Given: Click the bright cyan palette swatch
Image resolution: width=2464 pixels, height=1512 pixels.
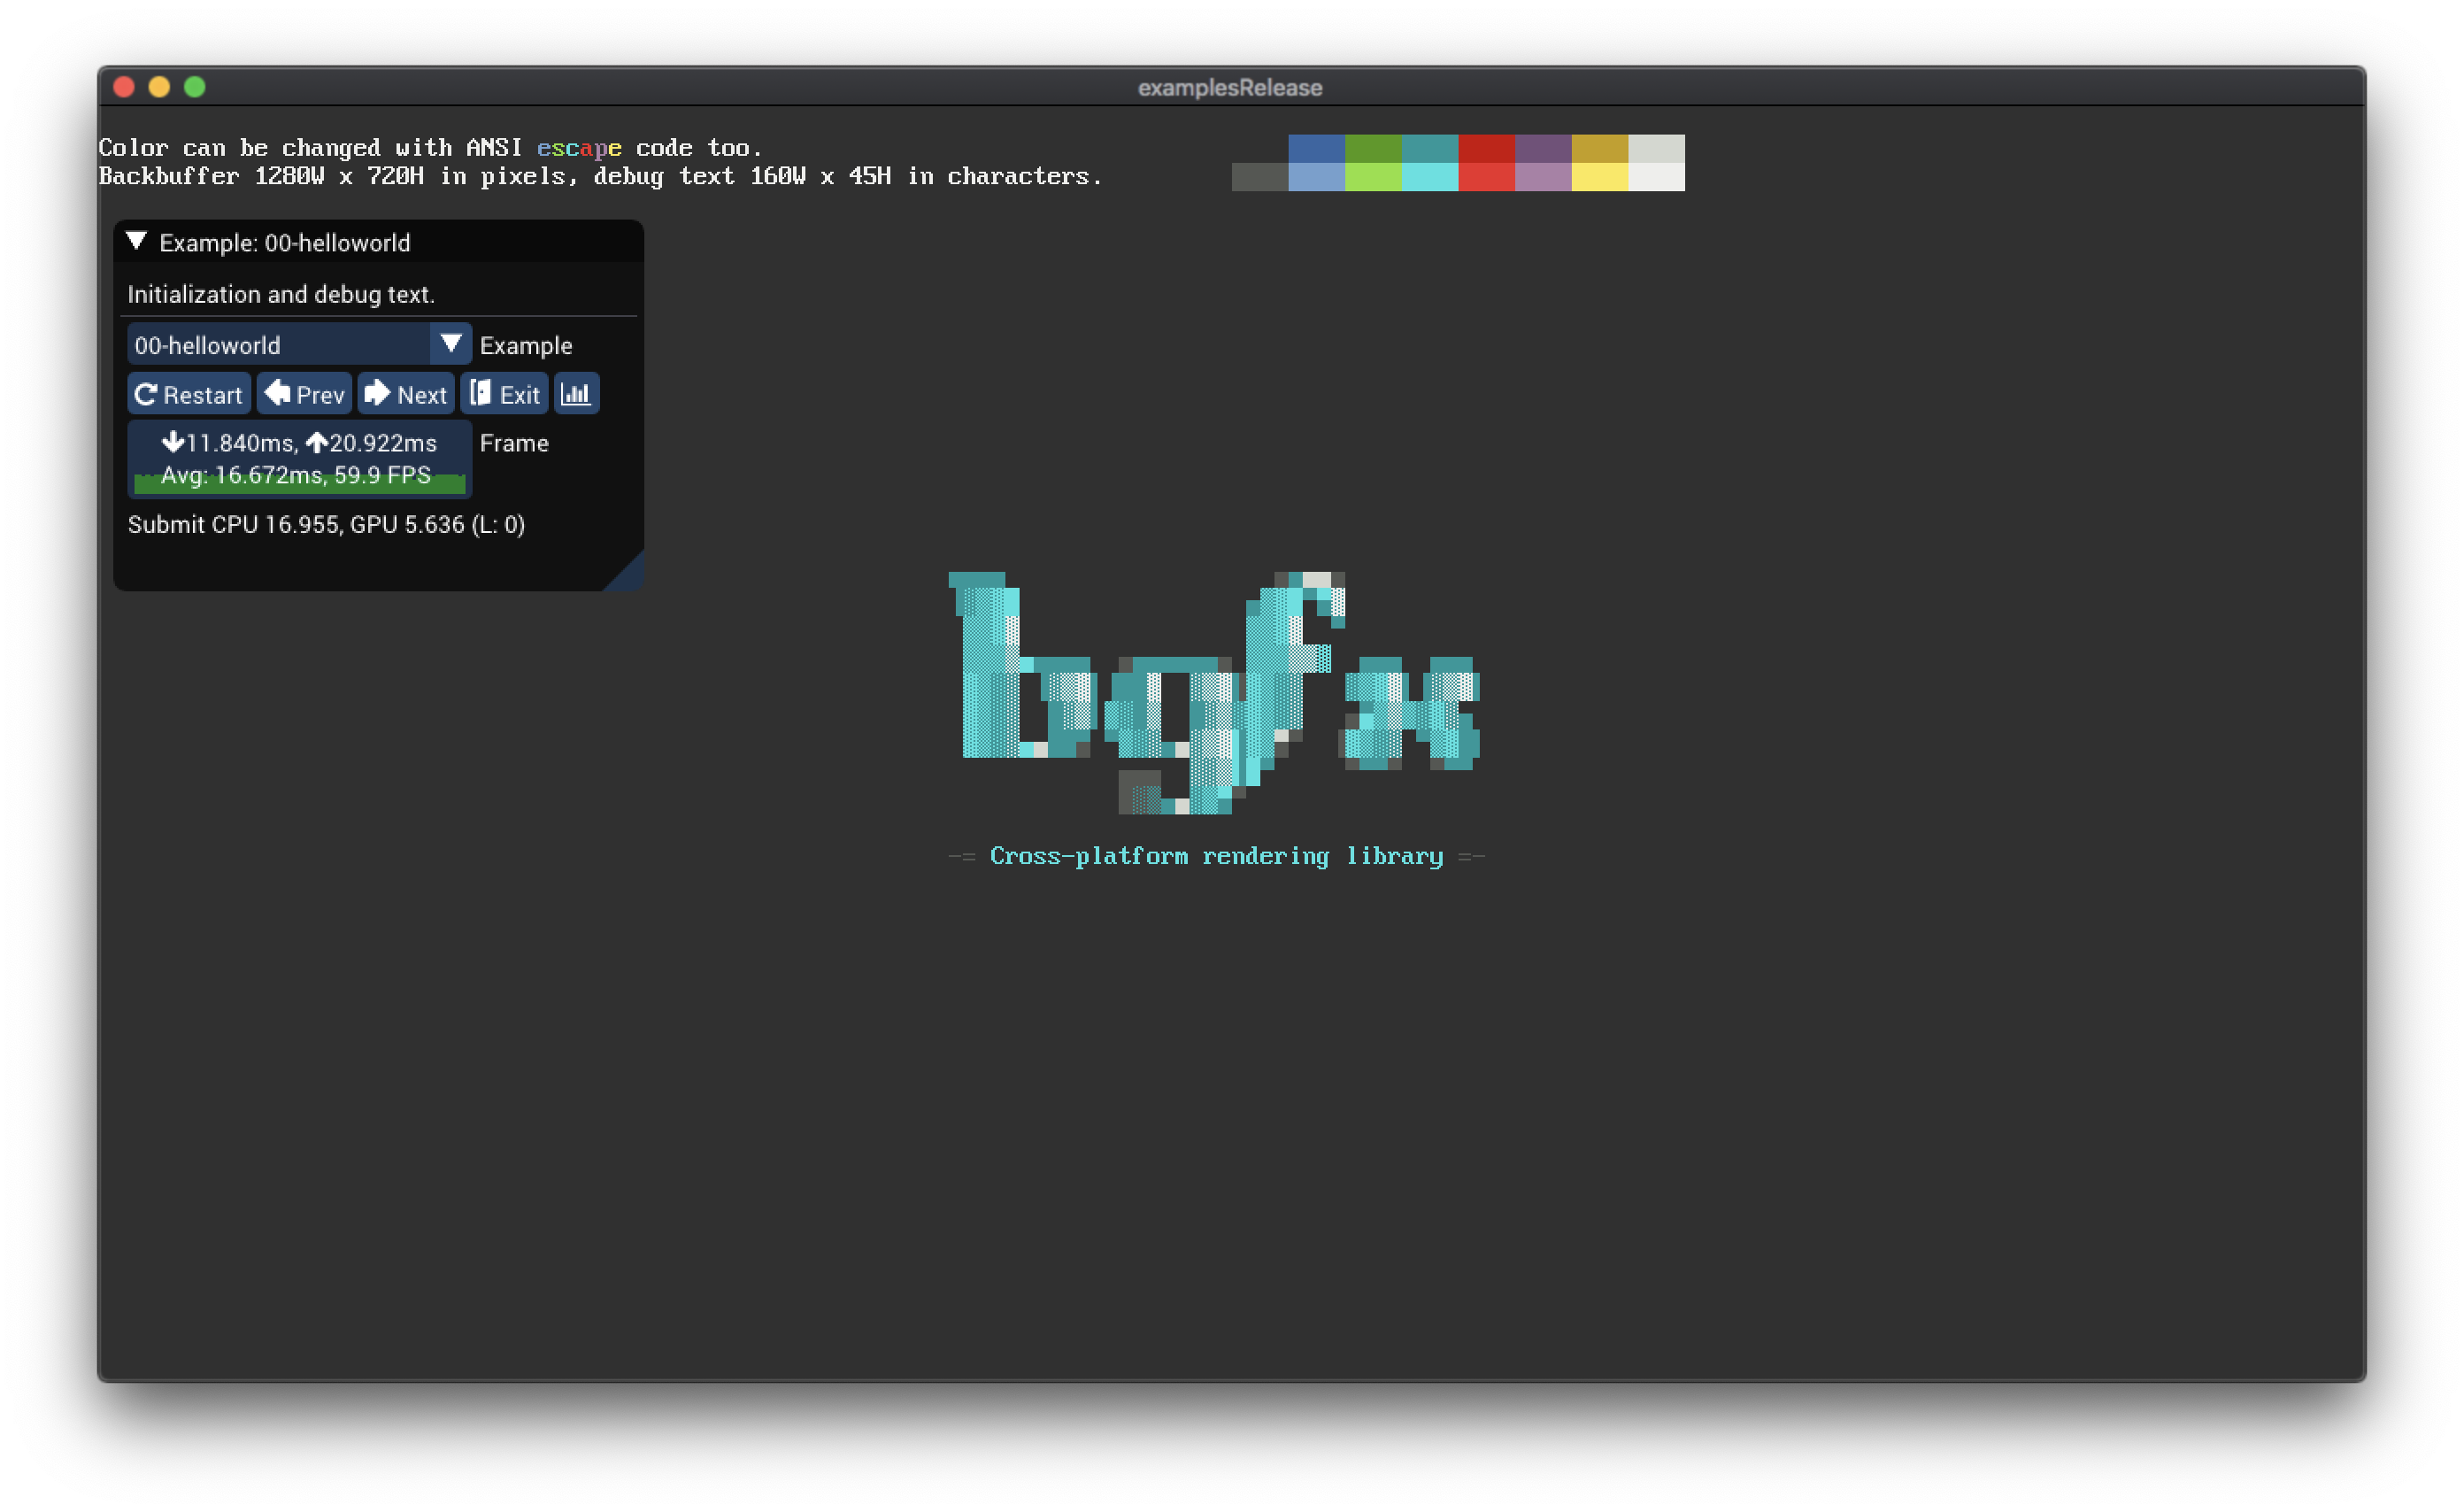Looking at the screenshot, I should click(x=1430, y=176).
